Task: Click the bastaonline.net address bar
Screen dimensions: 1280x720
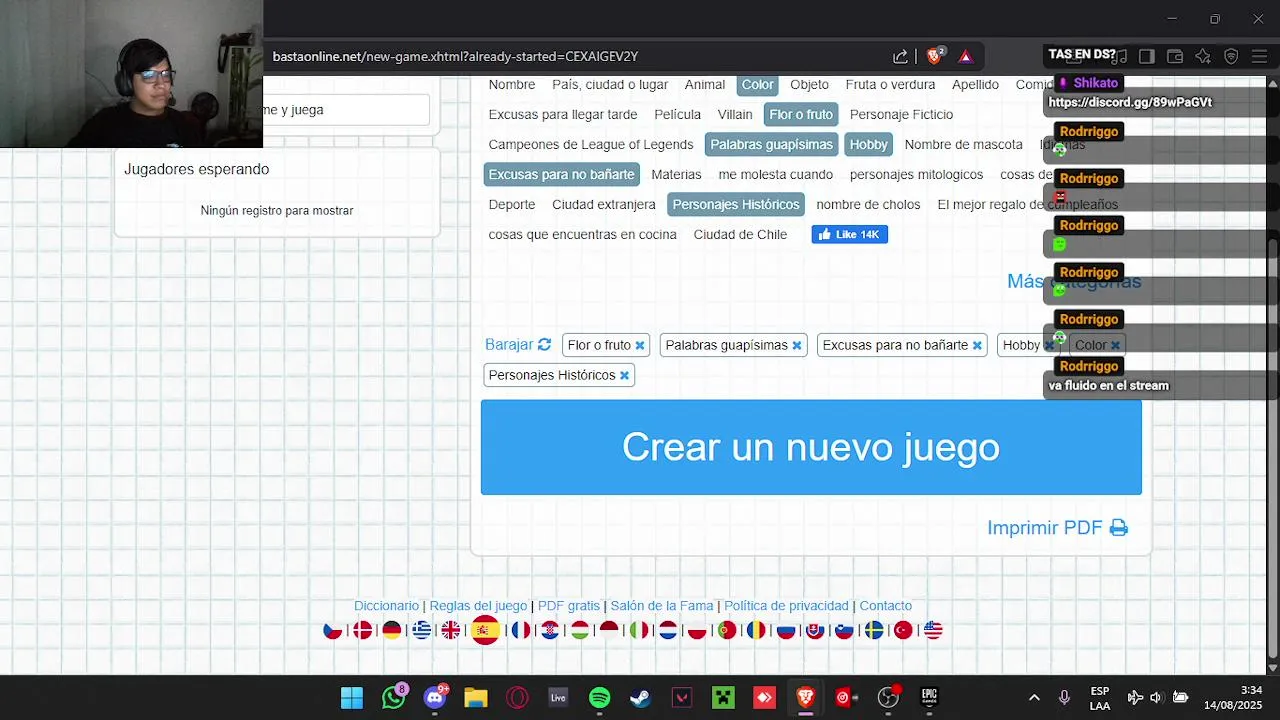Action: tap(455, 57)
